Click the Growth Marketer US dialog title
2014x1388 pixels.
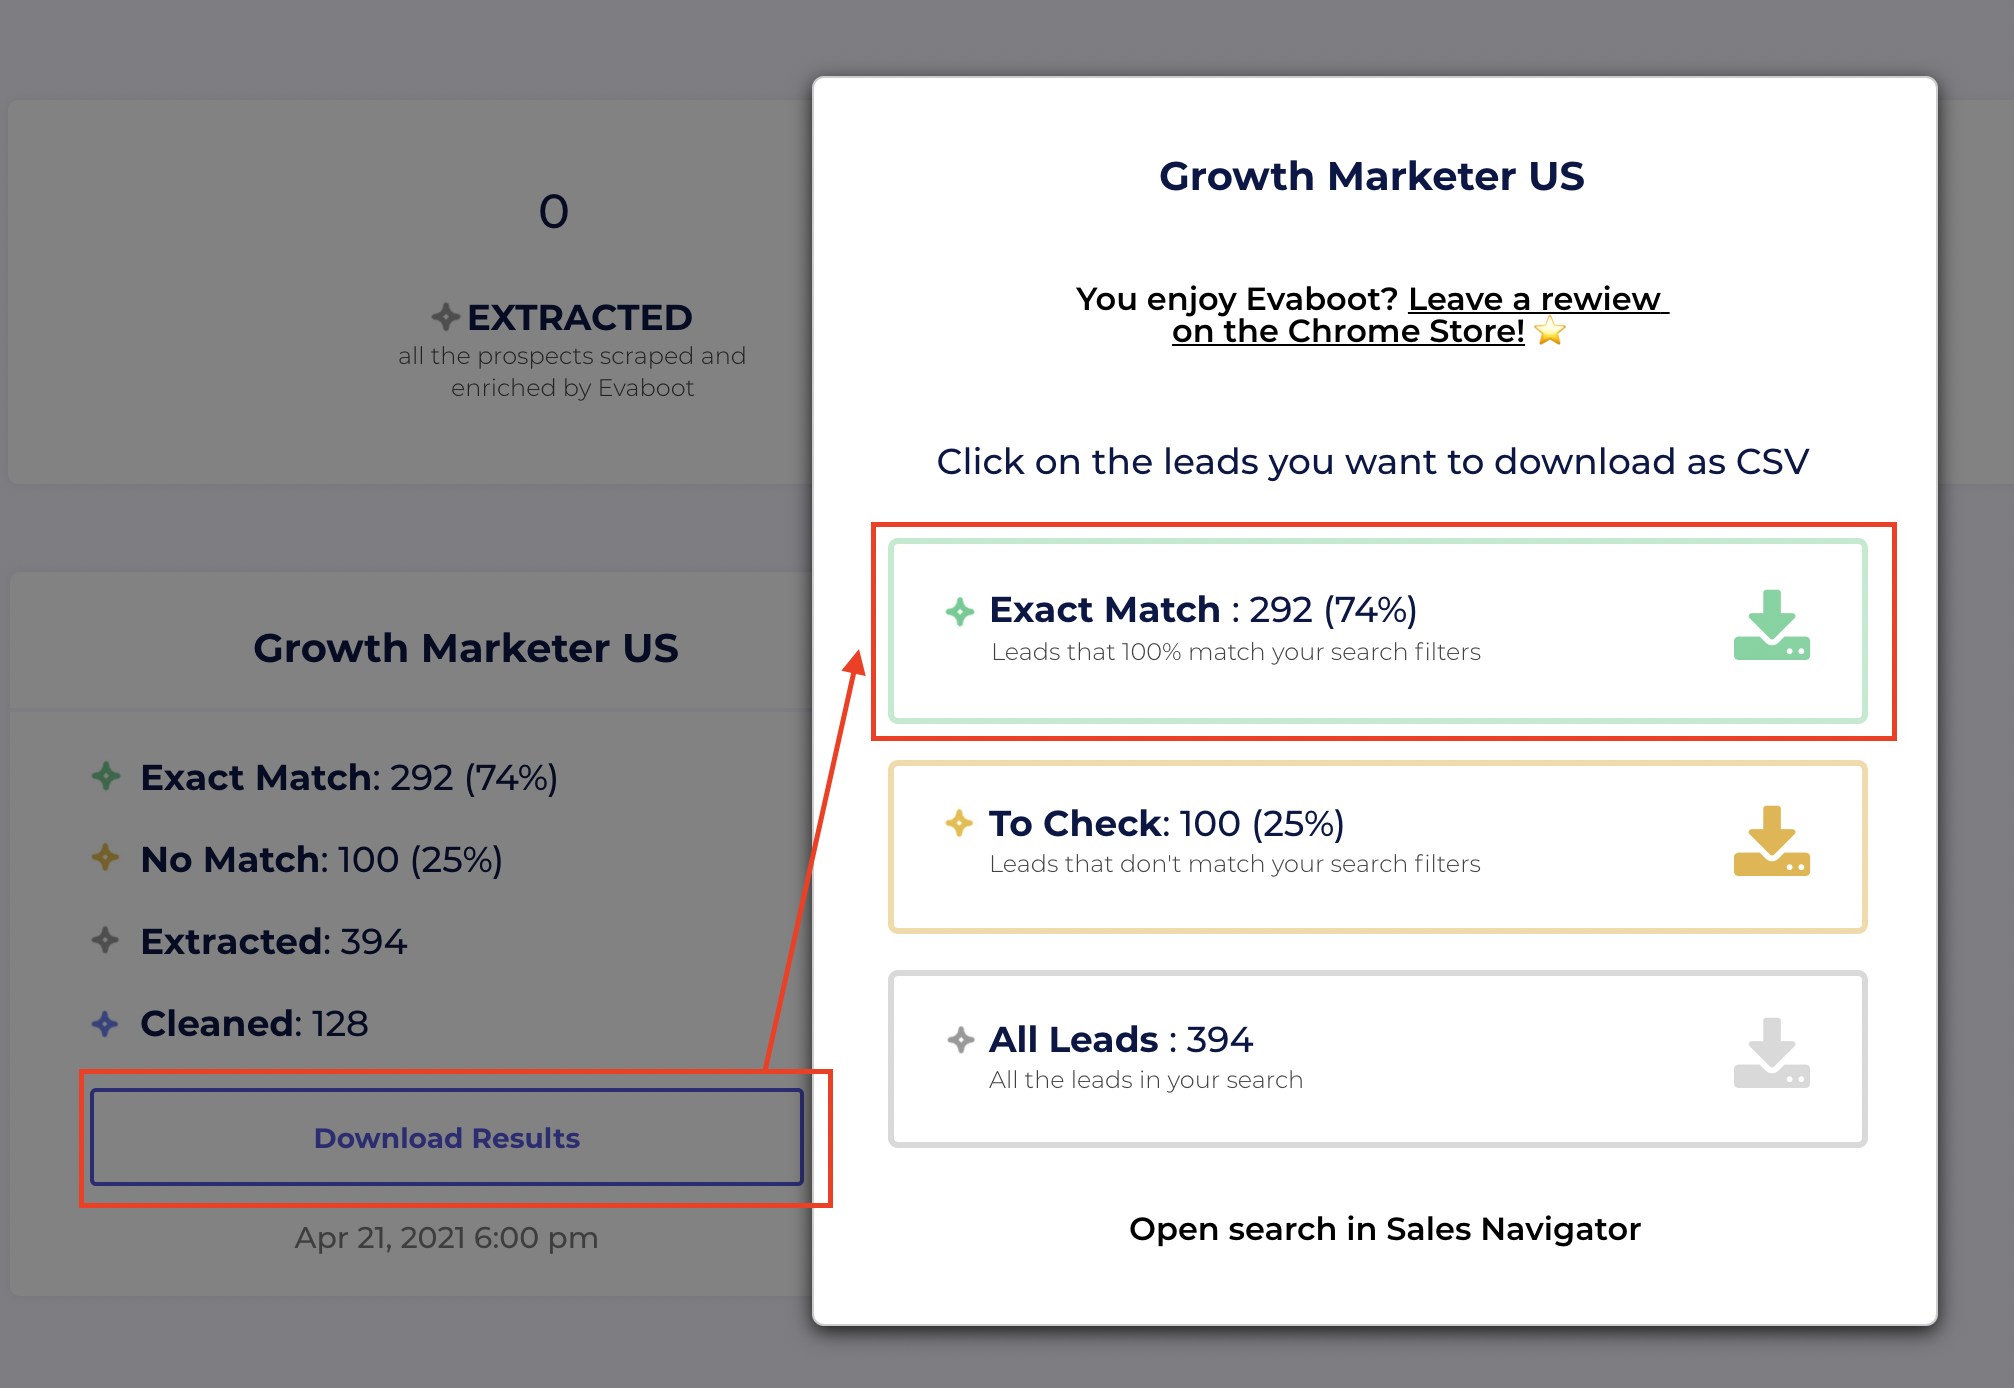tap(1372, 176)
